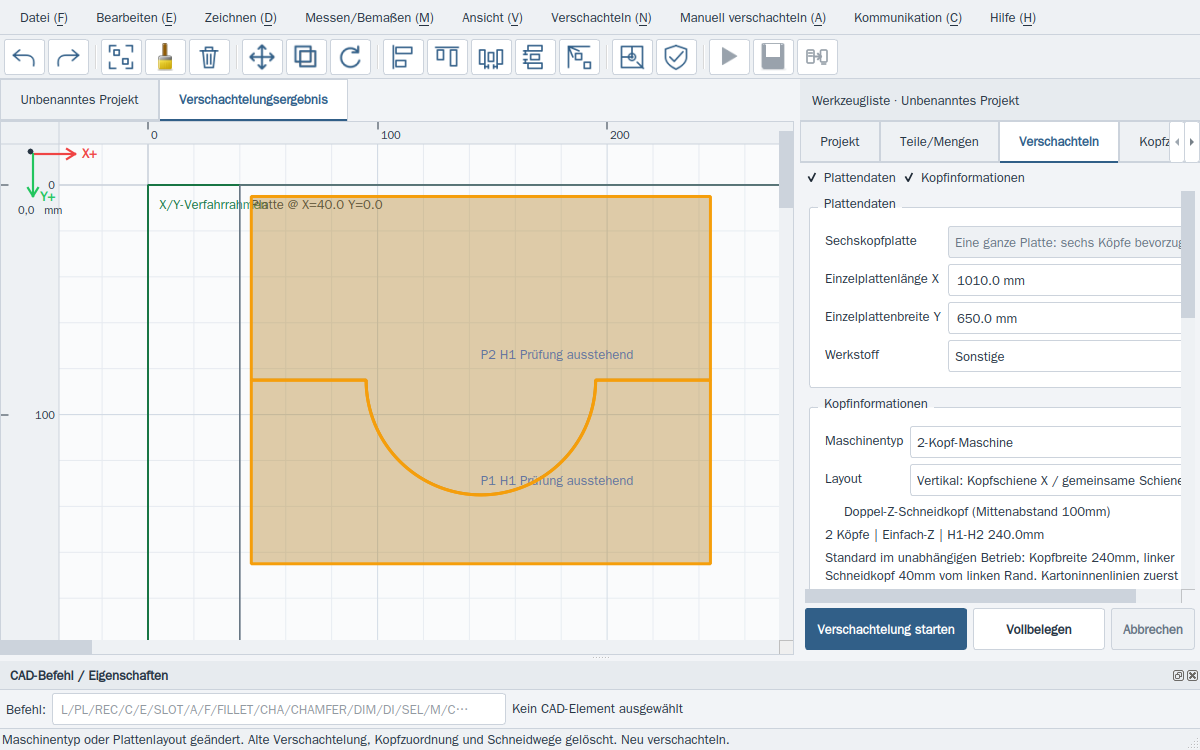Toggle the Kopfinformationen checkbox
This screenshot has height=750, width=1200.
click(964, 178)
